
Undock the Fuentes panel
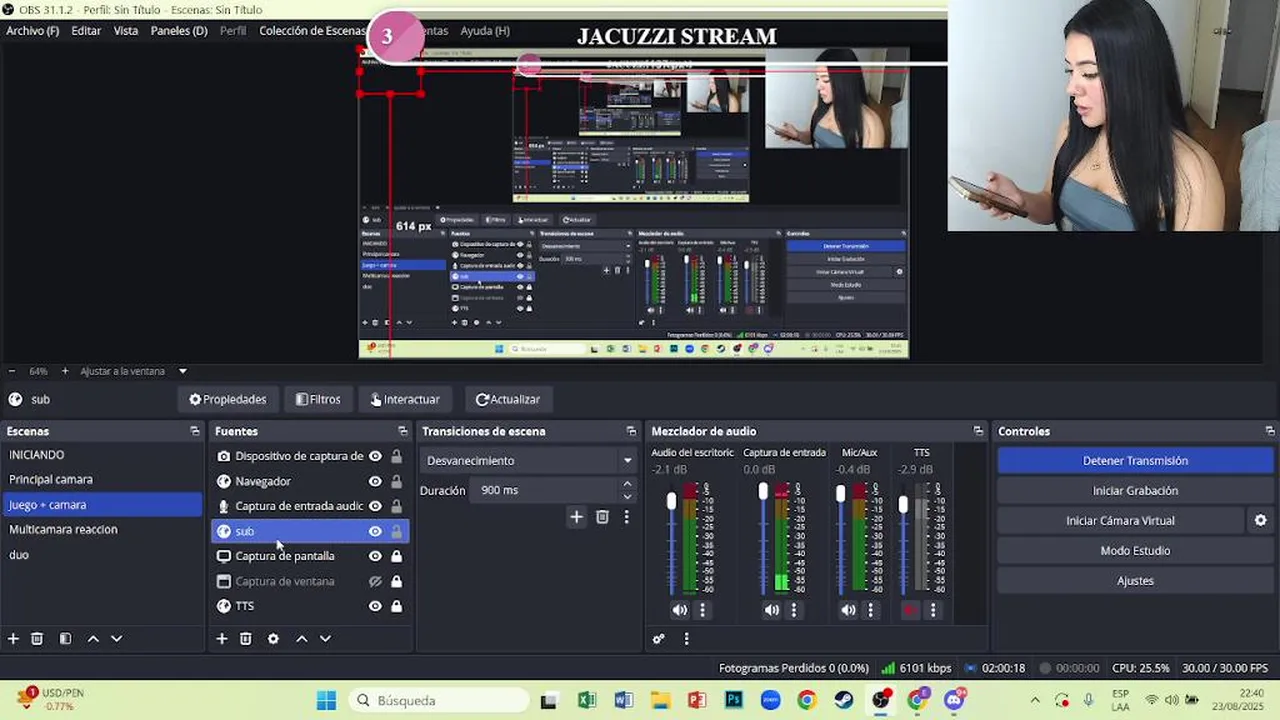click(403, 431)
